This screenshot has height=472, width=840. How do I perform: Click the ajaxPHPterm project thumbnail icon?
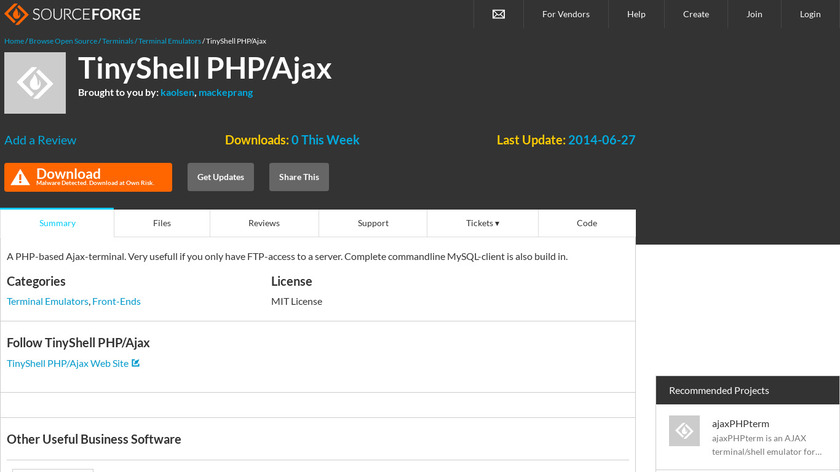(x=684, y=430)
